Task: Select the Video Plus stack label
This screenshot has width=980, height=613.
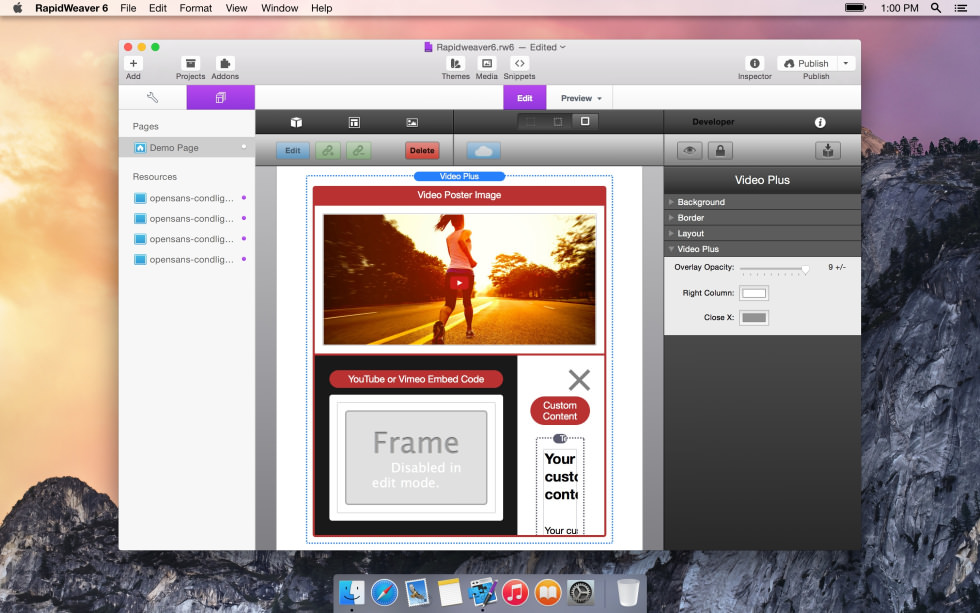Action: [459, 176]
